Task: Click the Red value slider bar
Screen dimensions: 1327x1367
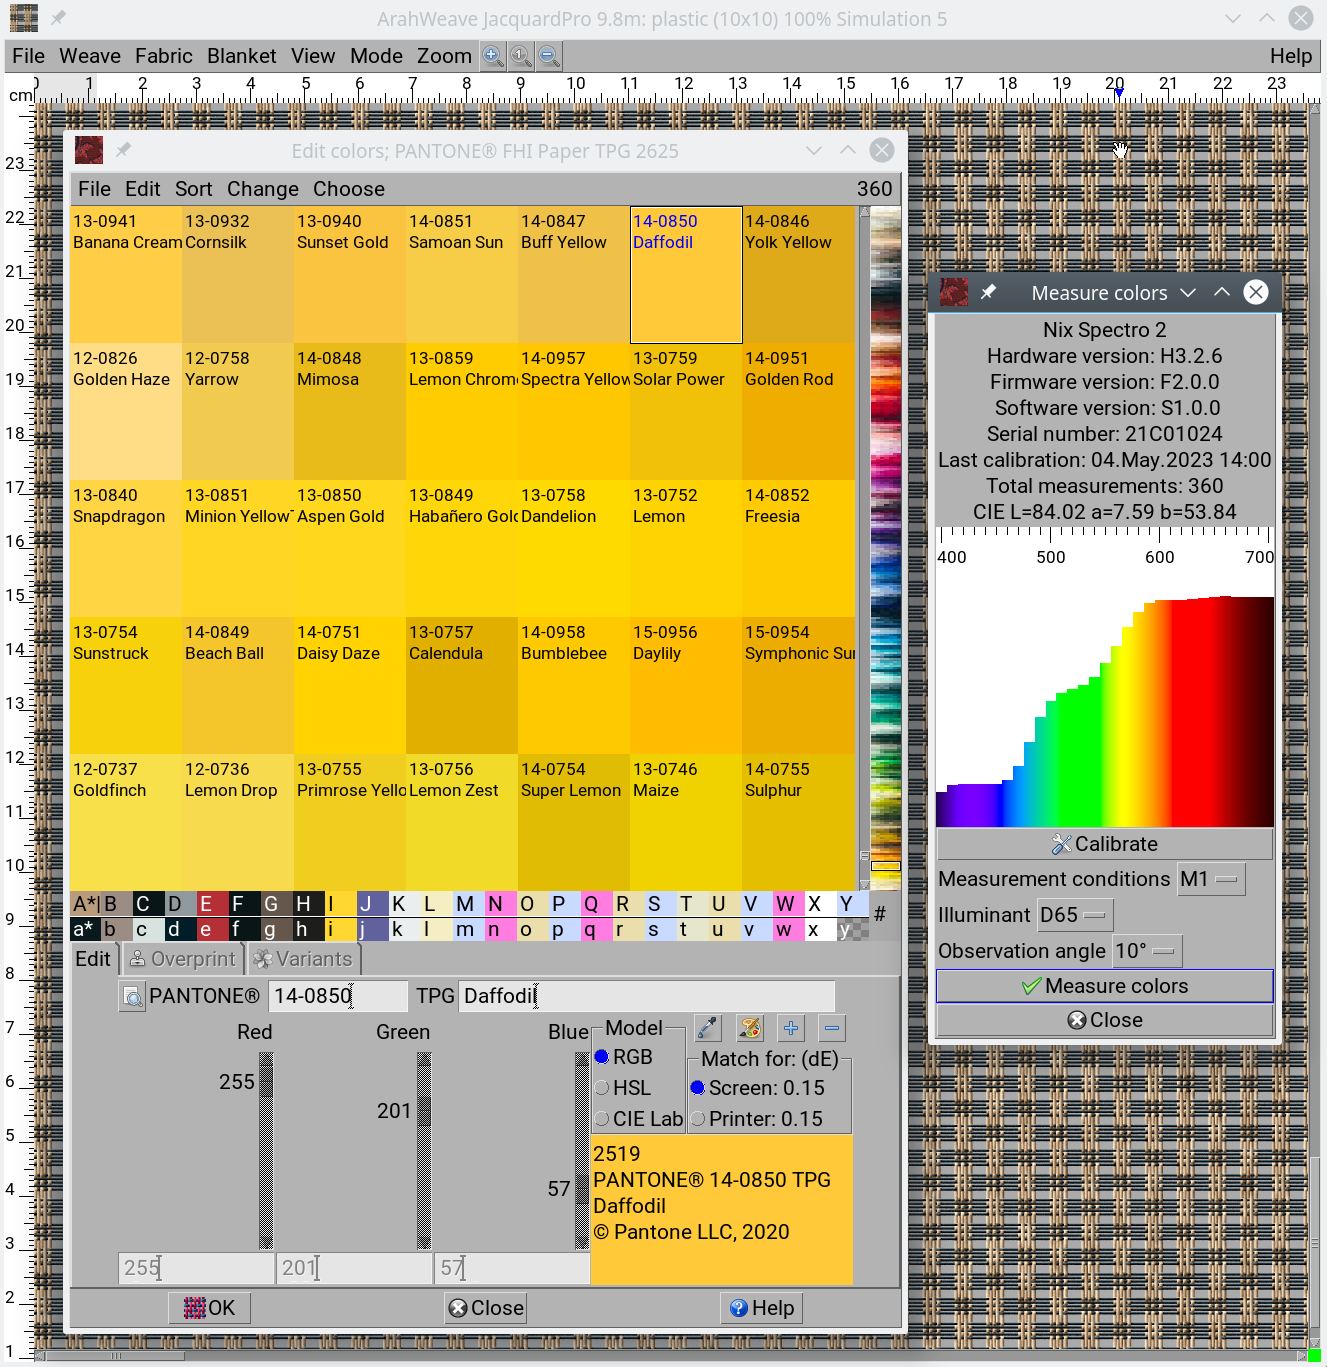Action: (266, 1150)
